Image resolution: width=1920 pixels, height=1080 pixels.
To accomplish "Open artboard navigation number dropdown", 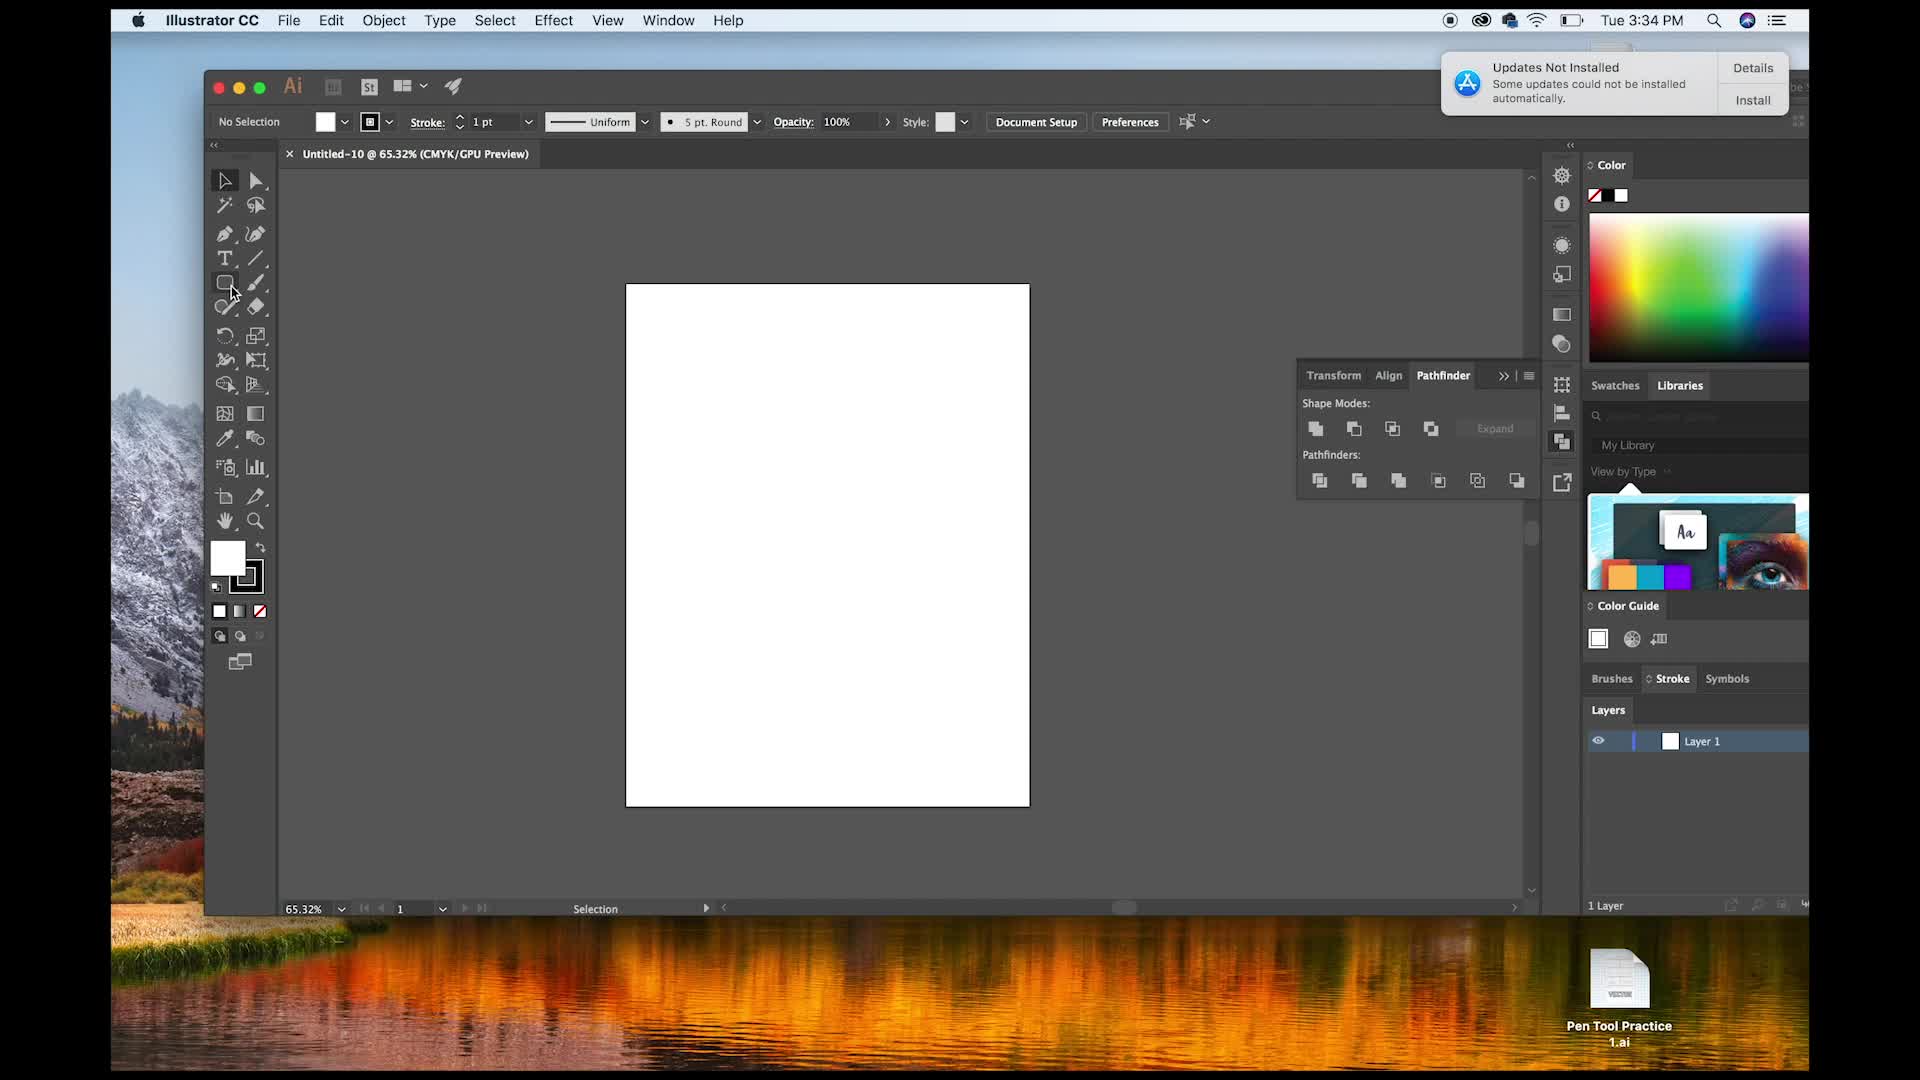I will 442,909.
